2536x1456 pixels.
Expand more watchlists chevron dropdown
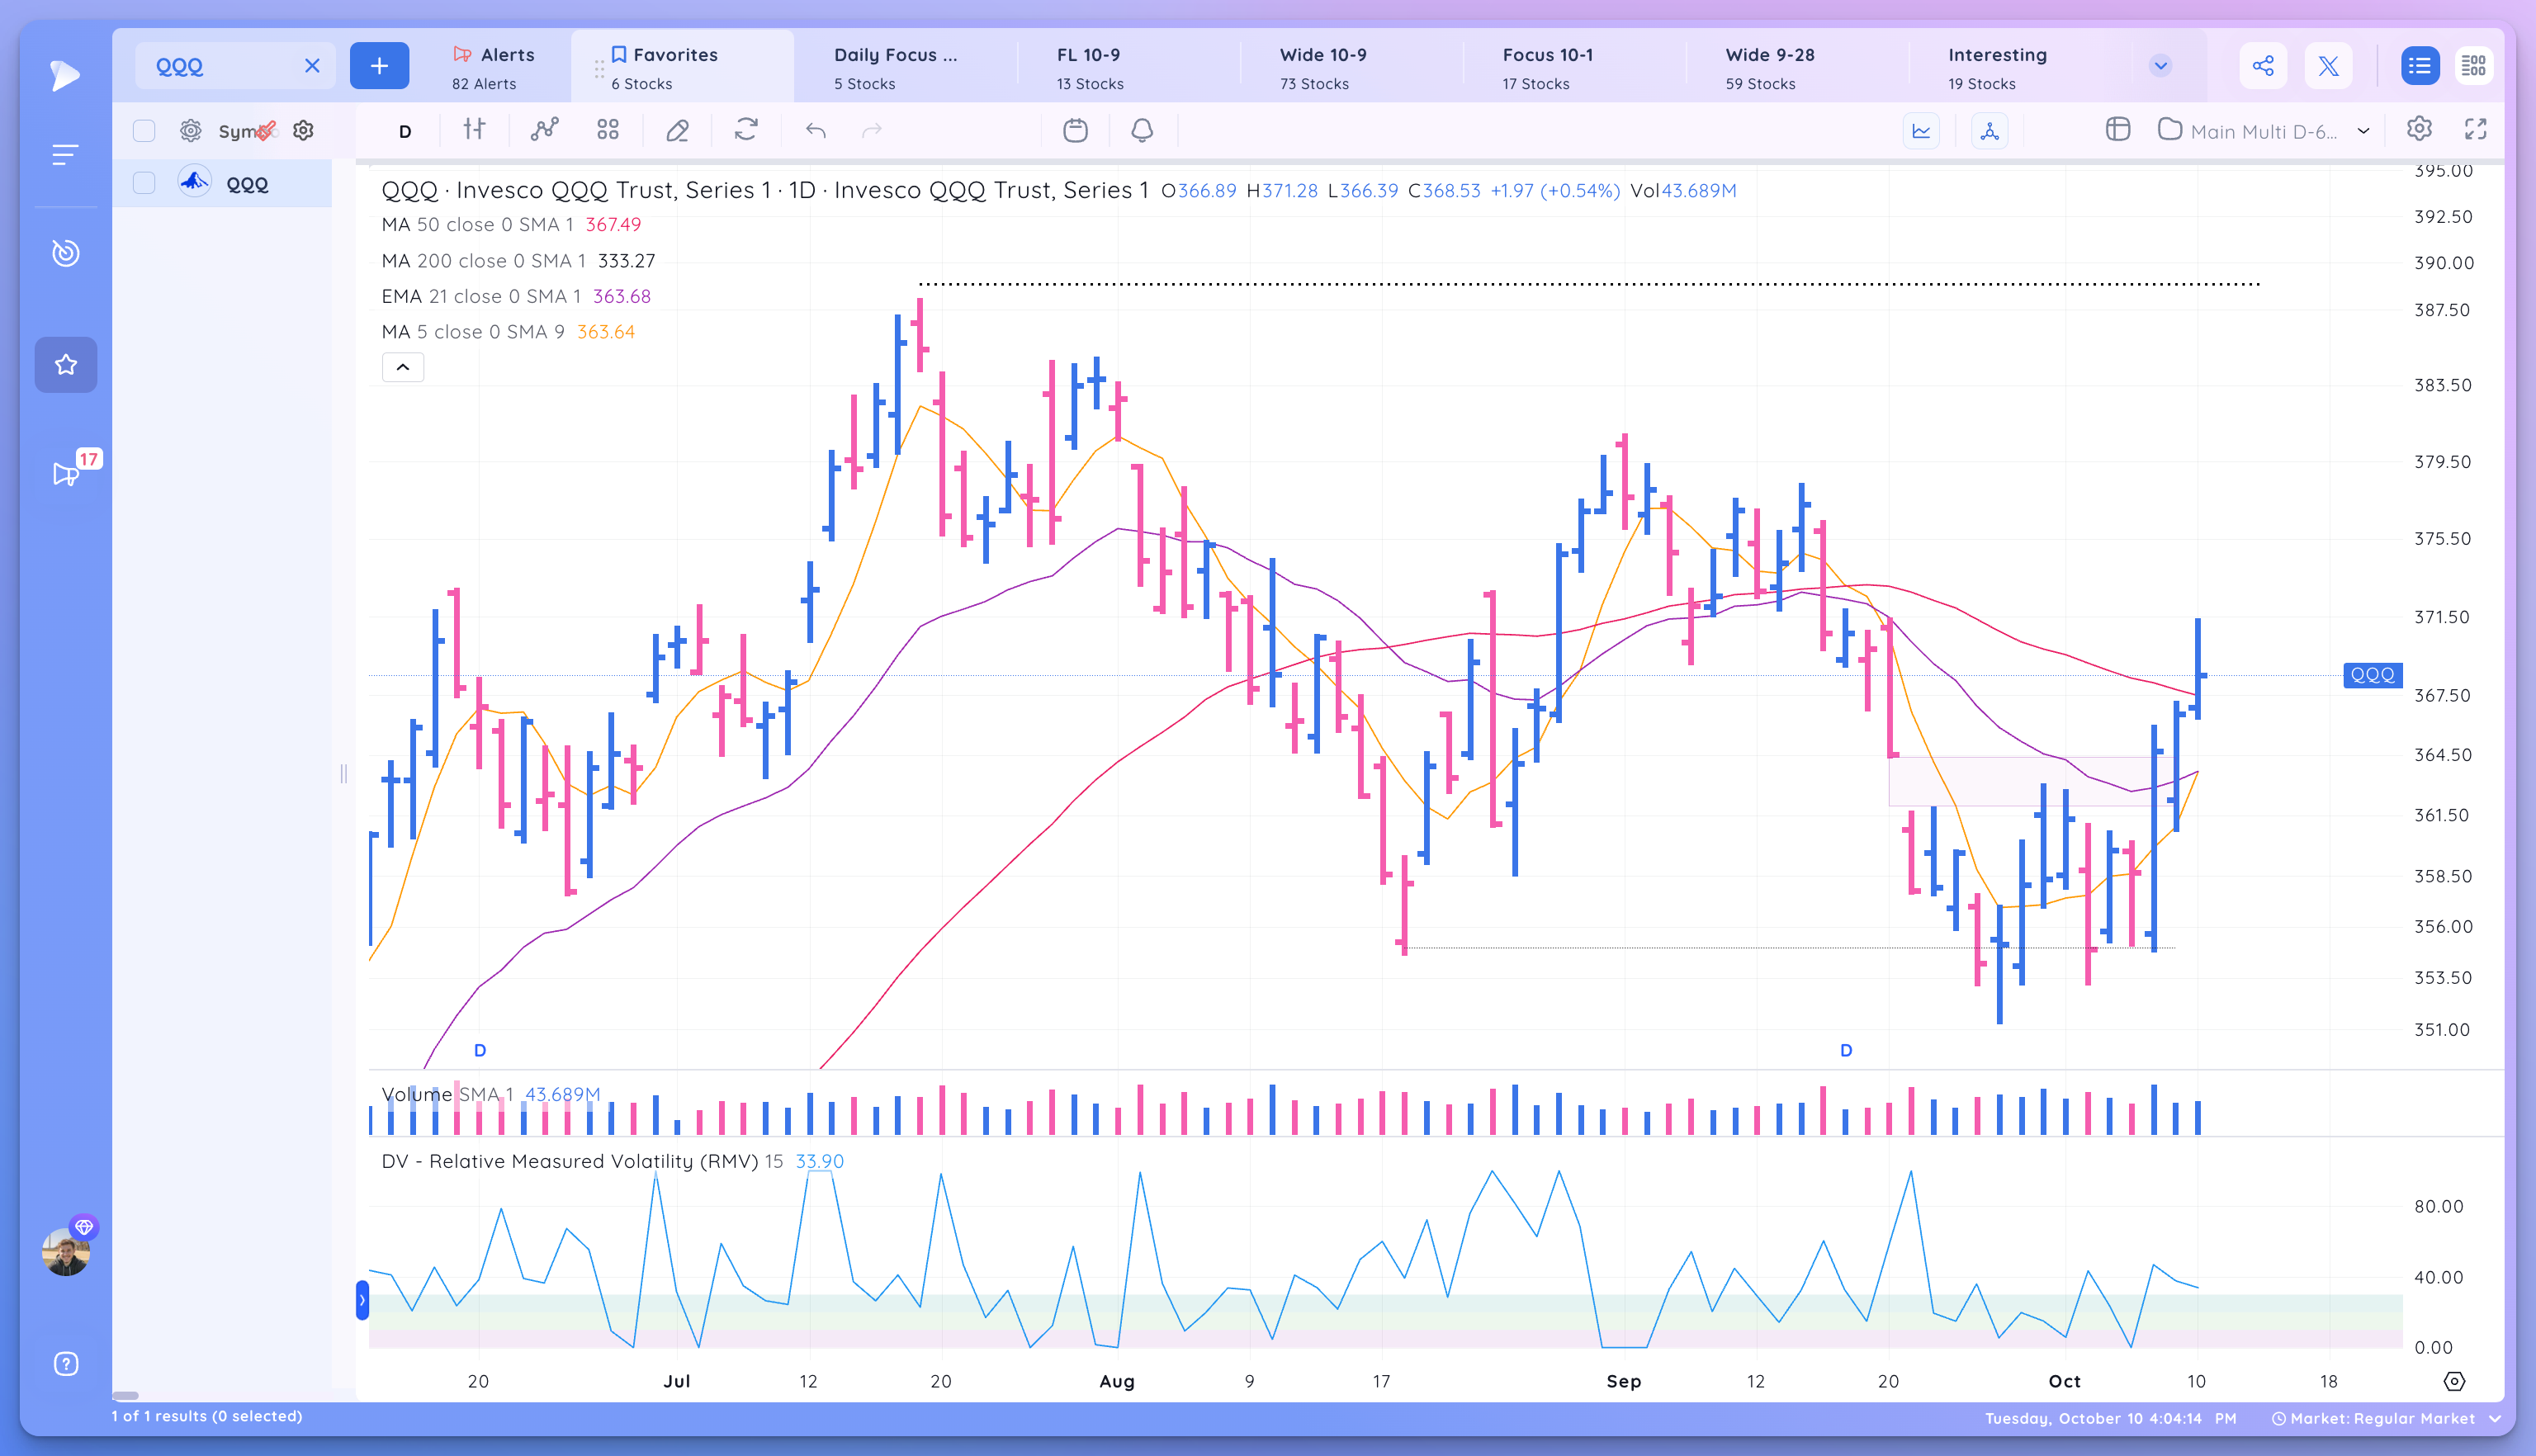click(x=2160, y=66)
